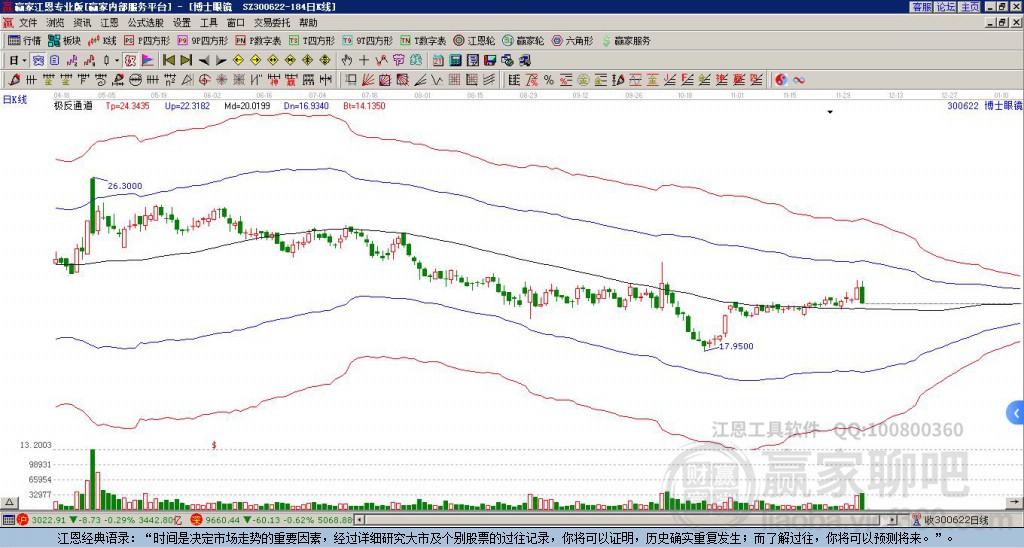This screenshot has height=548, width=1024.
Task: Open the 赢家轮 tool
Action: [523, 40]
